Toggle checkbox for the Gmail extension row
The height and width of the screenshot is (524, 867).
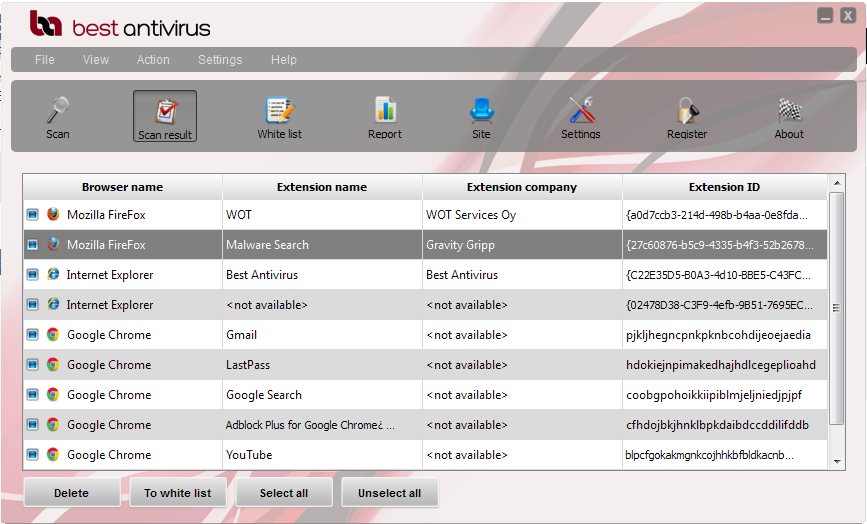point(33,334)
